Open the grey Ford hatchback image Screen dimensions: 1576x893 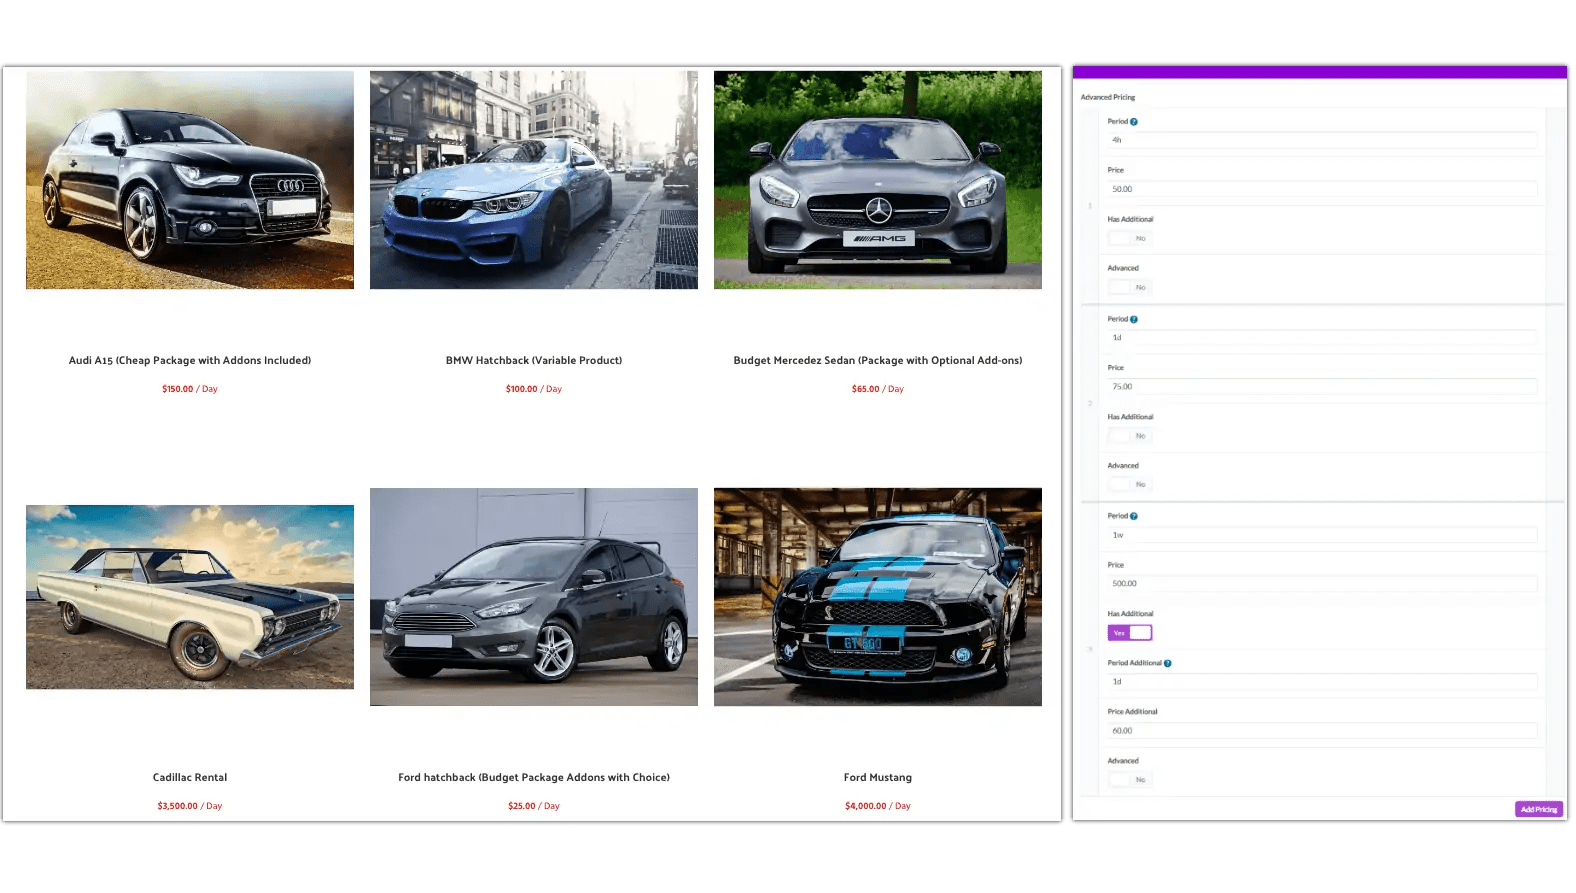(x=534, y=597)
